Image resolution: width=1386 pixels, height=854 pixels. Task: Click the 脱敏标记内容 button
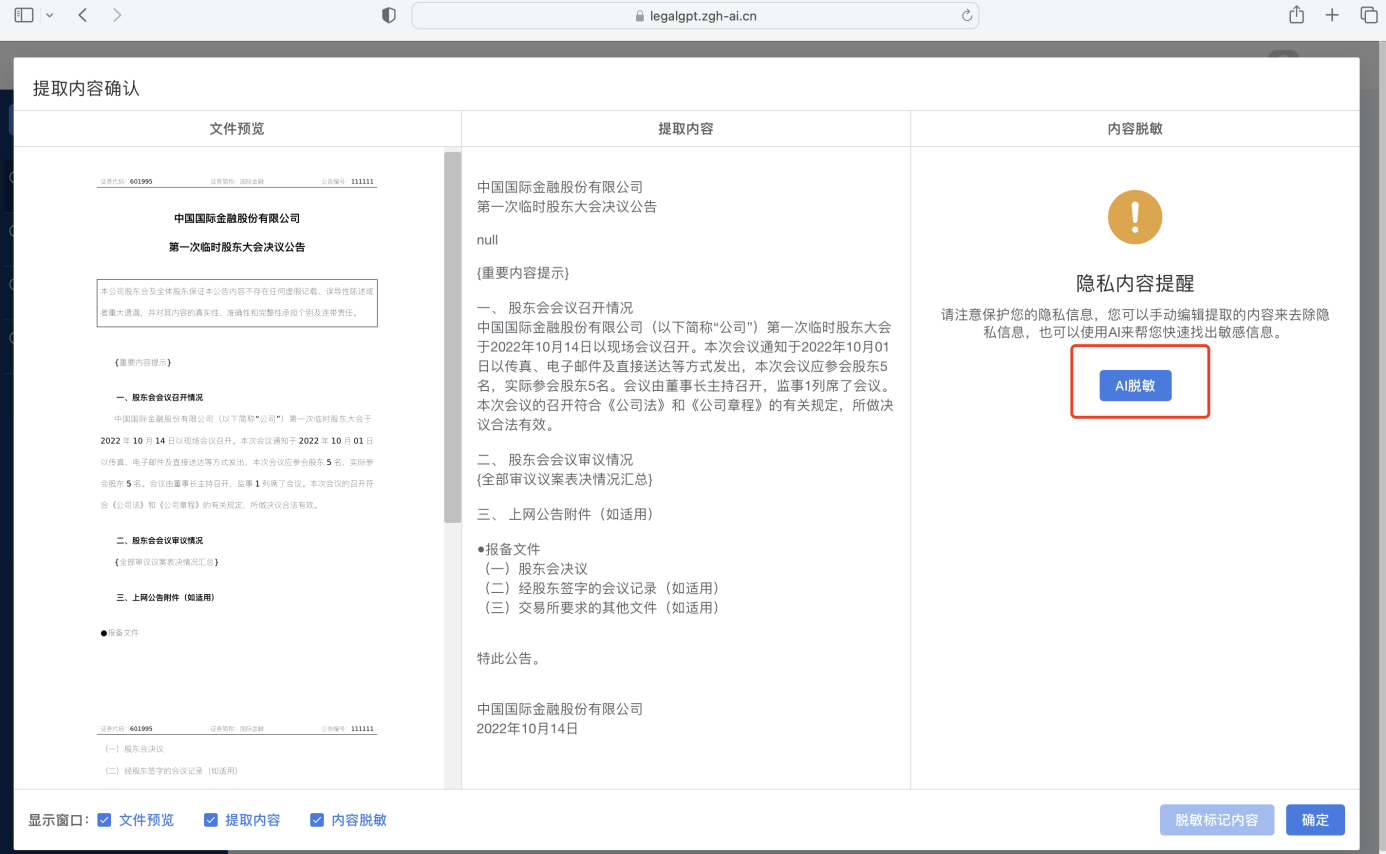tap(1217, 820)
